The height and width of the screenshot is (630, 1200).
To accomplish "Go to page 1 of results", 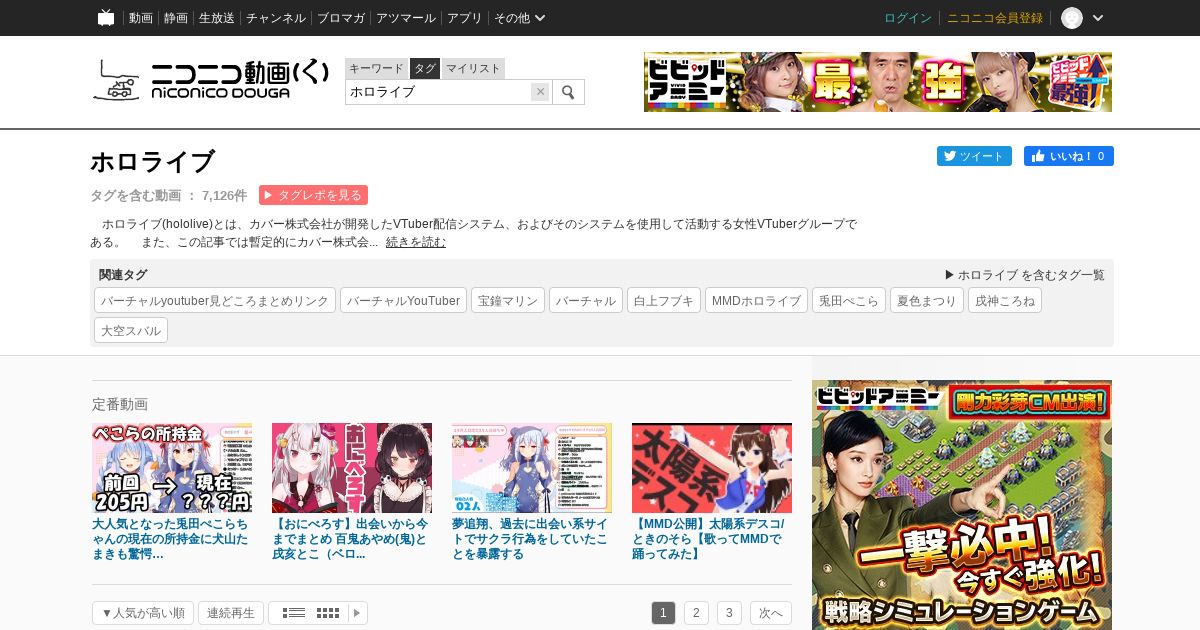I will [663, 613].
